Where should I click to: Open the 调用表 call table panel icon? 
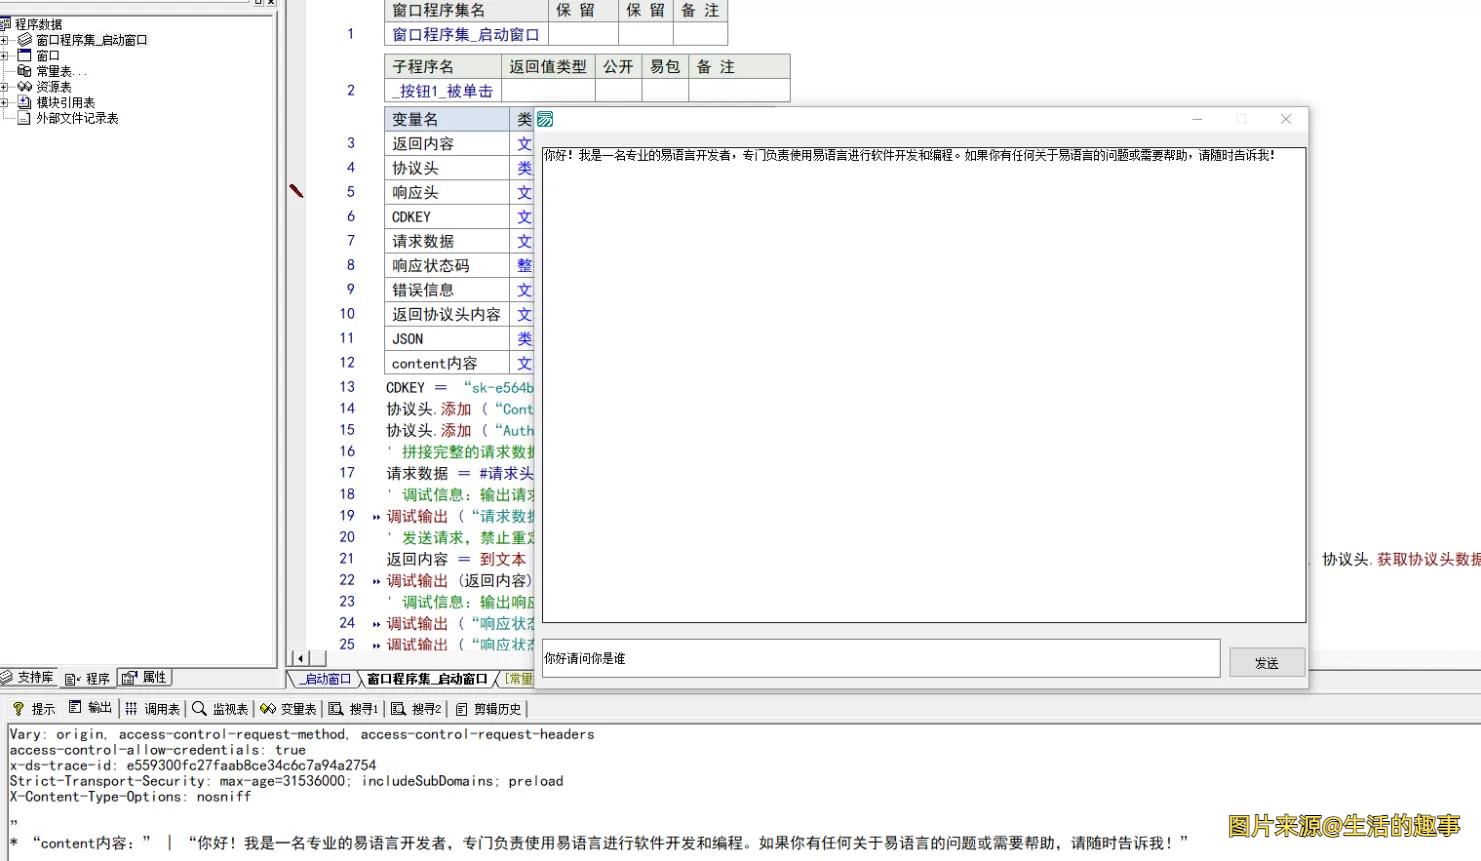click(x=155, y=708)
